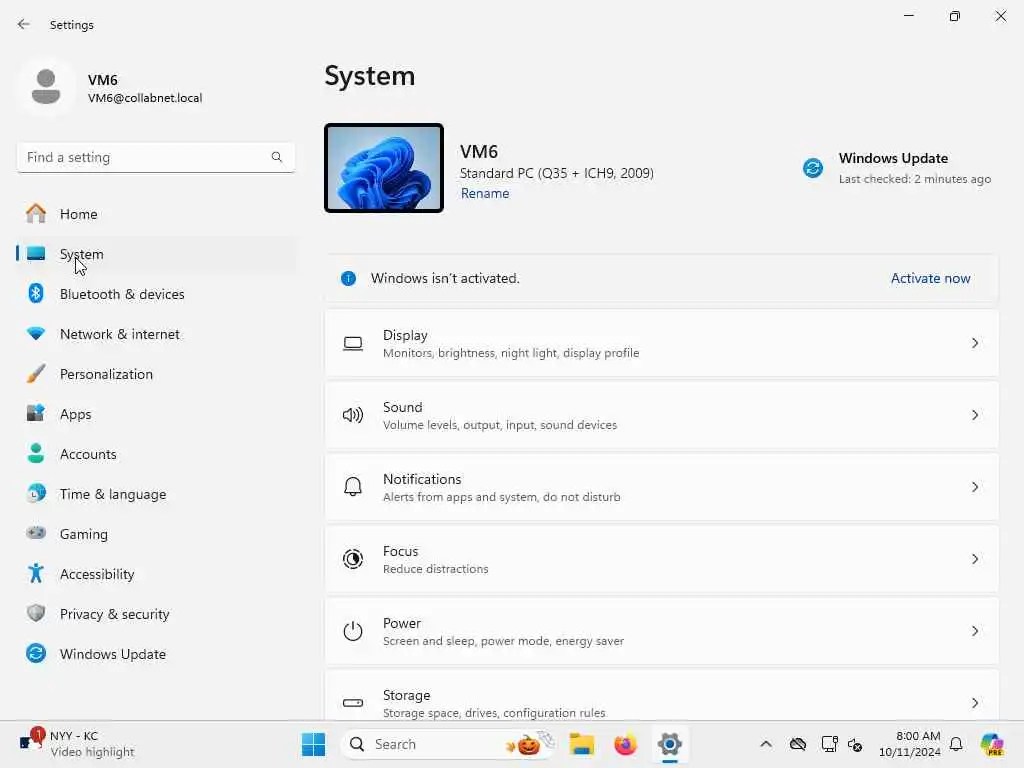
Task: Click the Accounts person icon in sidebar
Action: point(36,453)
